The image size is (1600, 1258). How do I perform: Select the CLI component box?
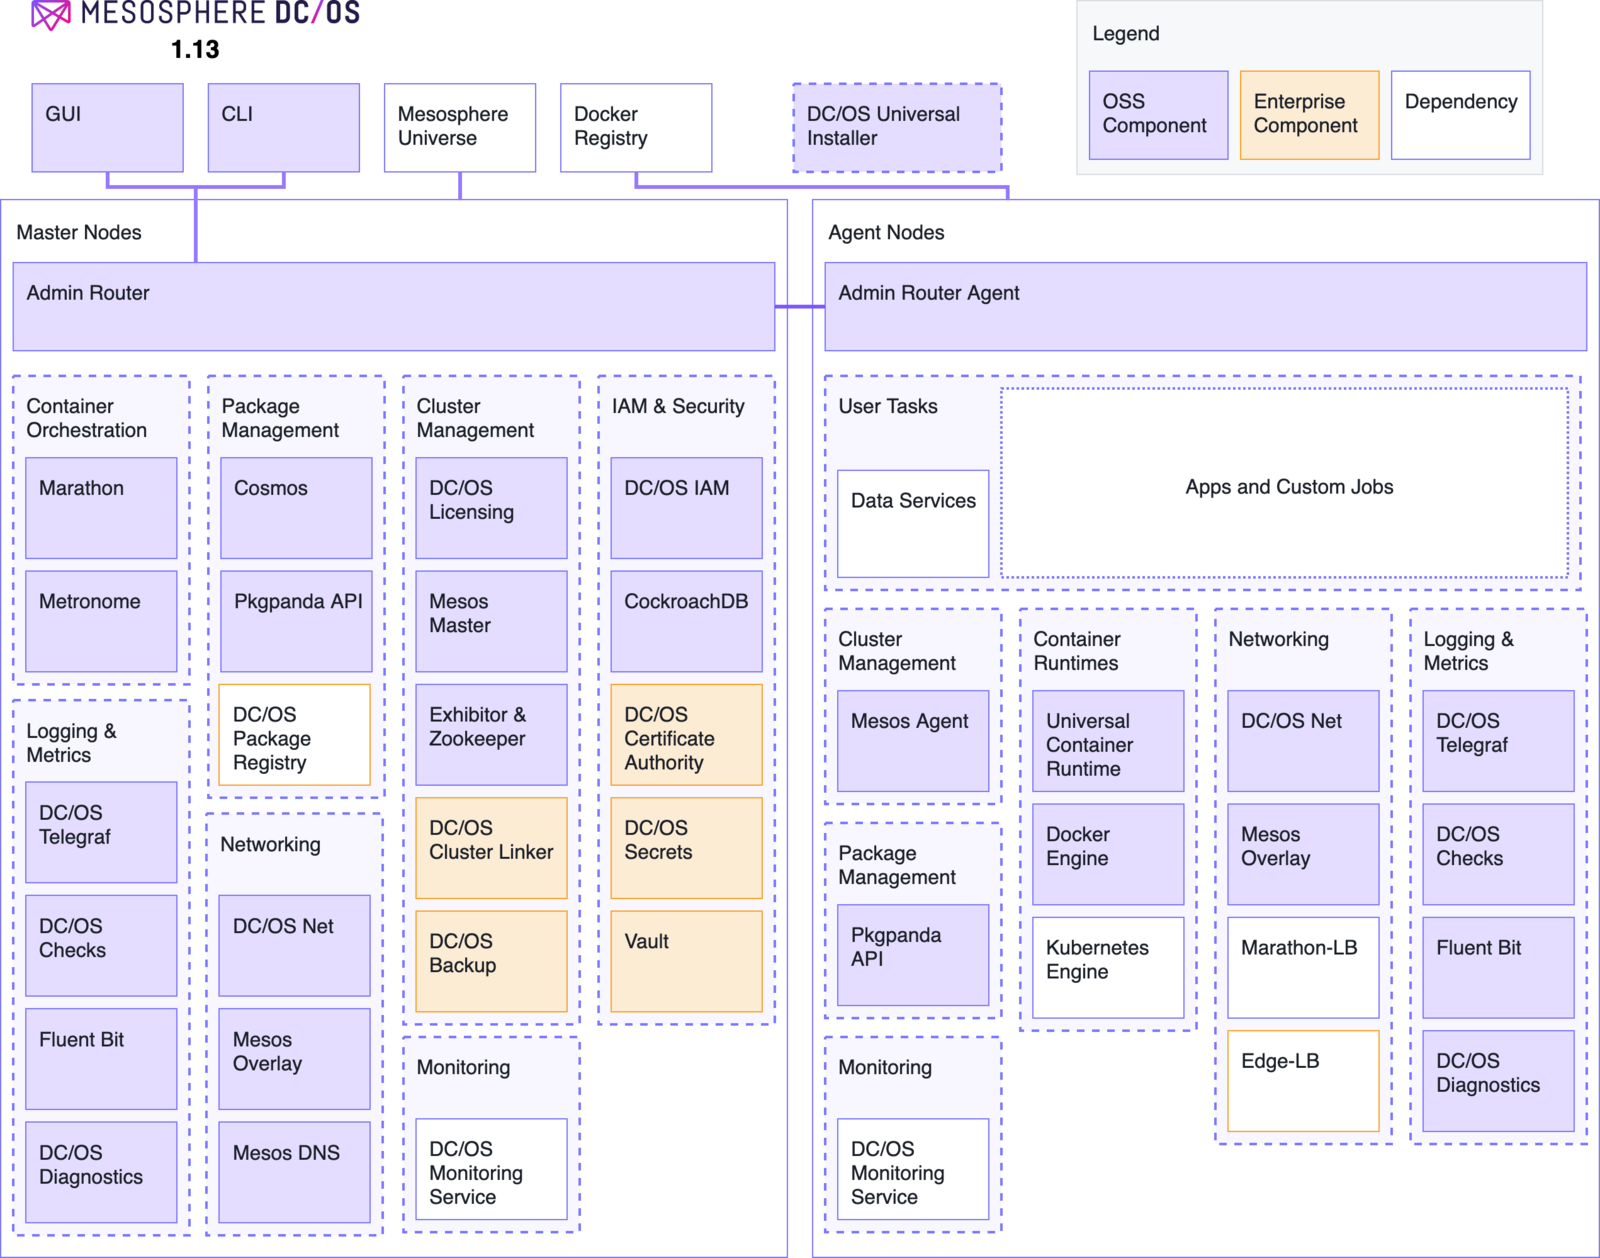pos(284,128)
